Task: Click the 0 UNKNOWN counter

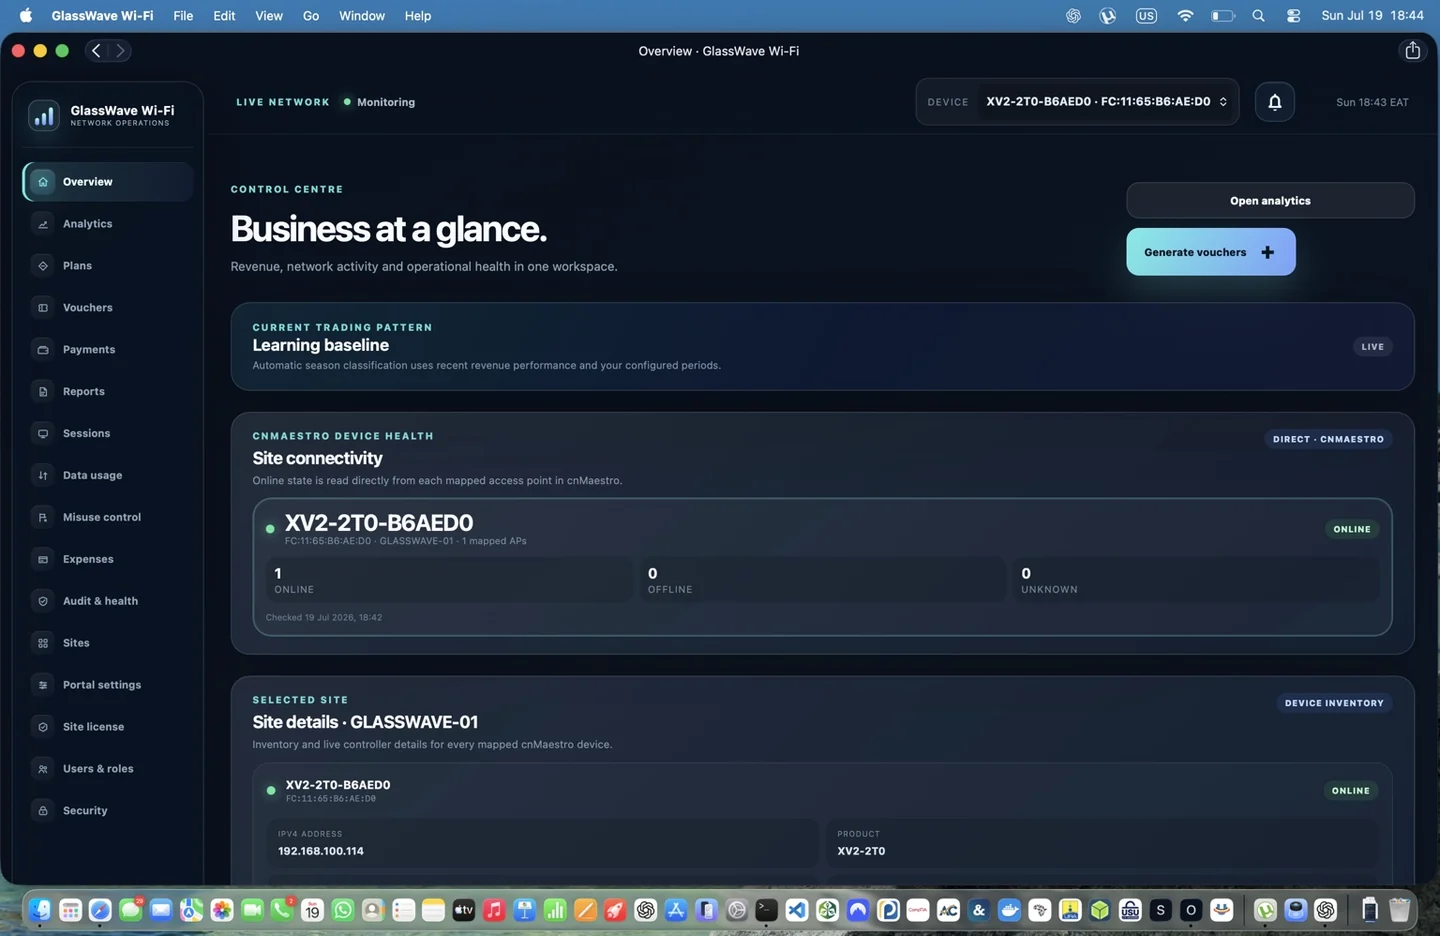Action: (x=1195, y=580)
